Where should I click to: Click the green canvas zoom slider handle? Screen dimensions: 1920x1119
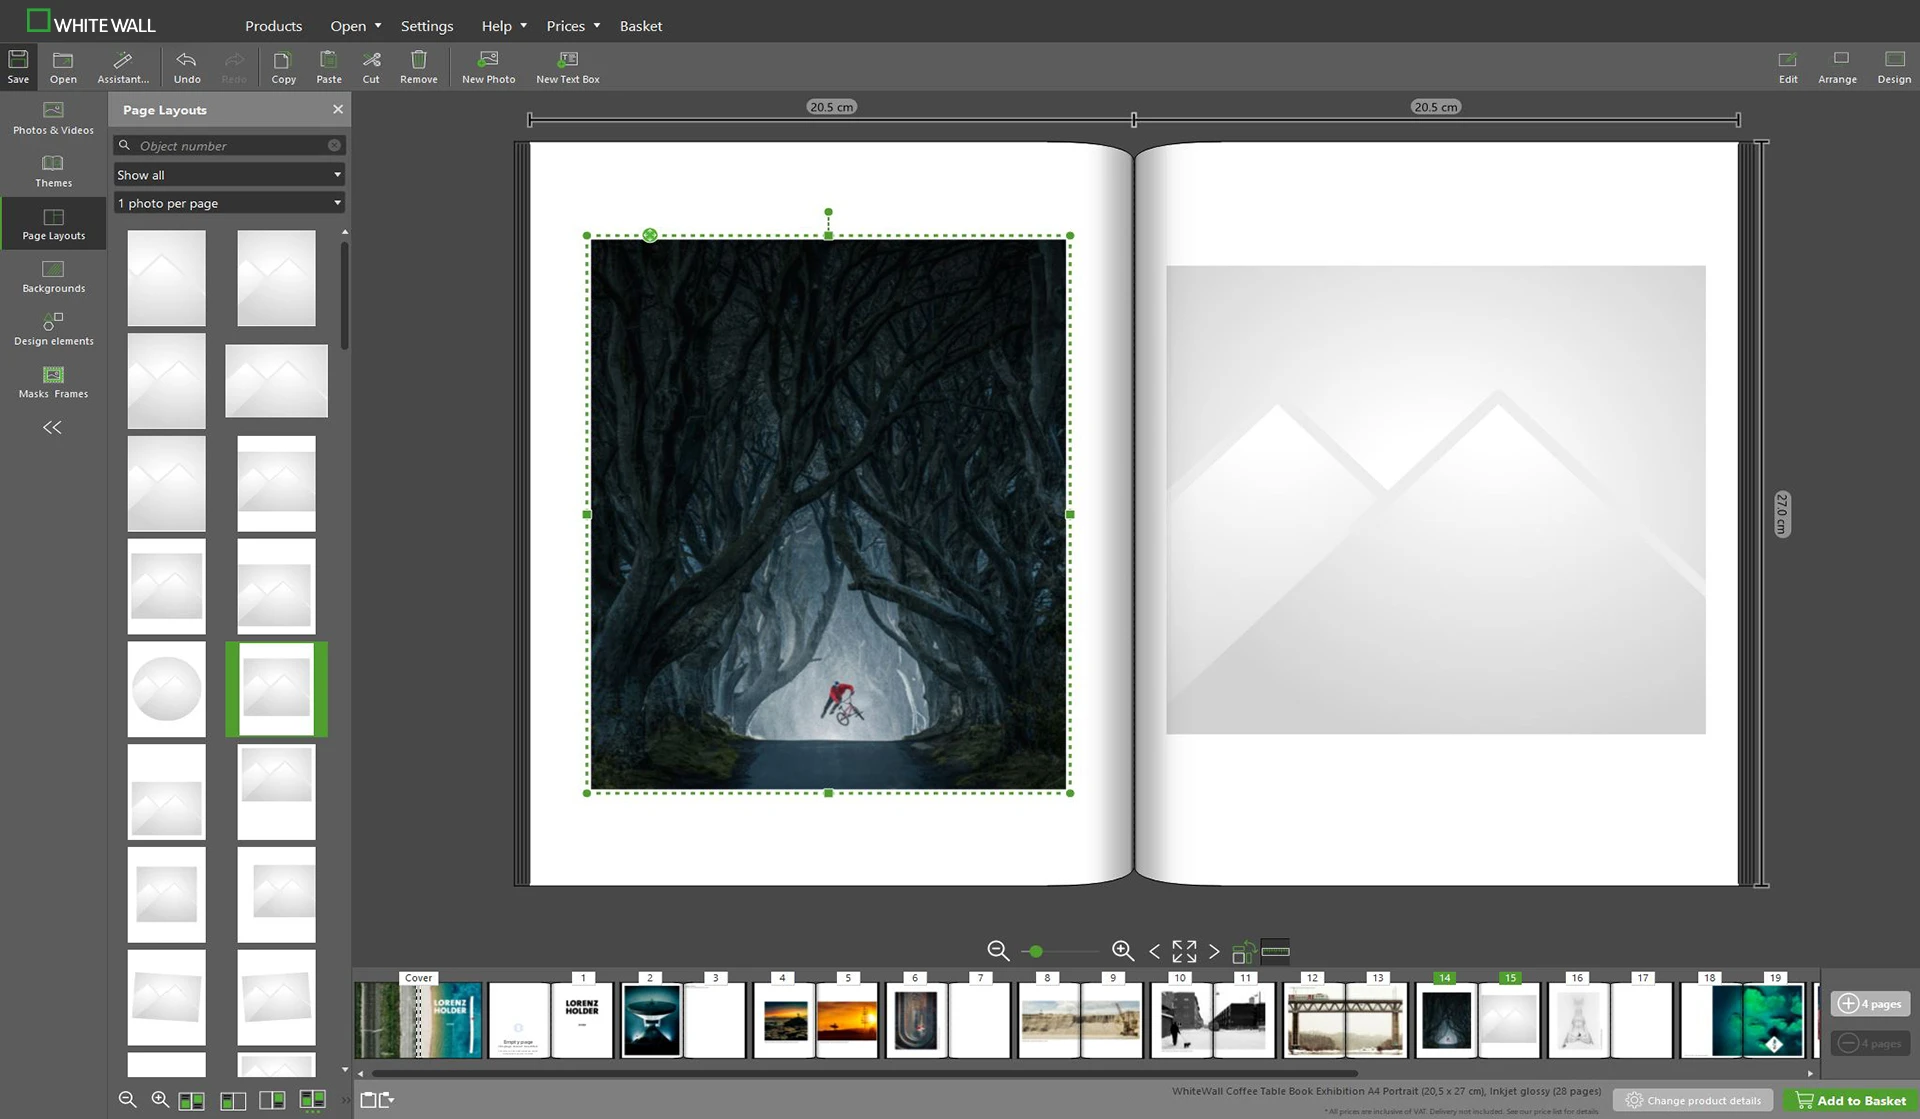tap(1036, 951)
